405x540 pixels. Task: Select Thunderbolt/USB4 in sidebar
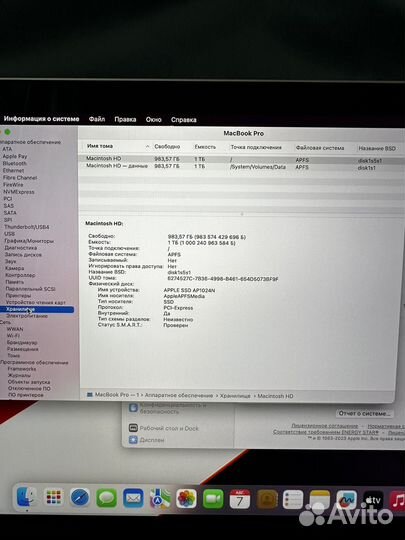[27, 227]
